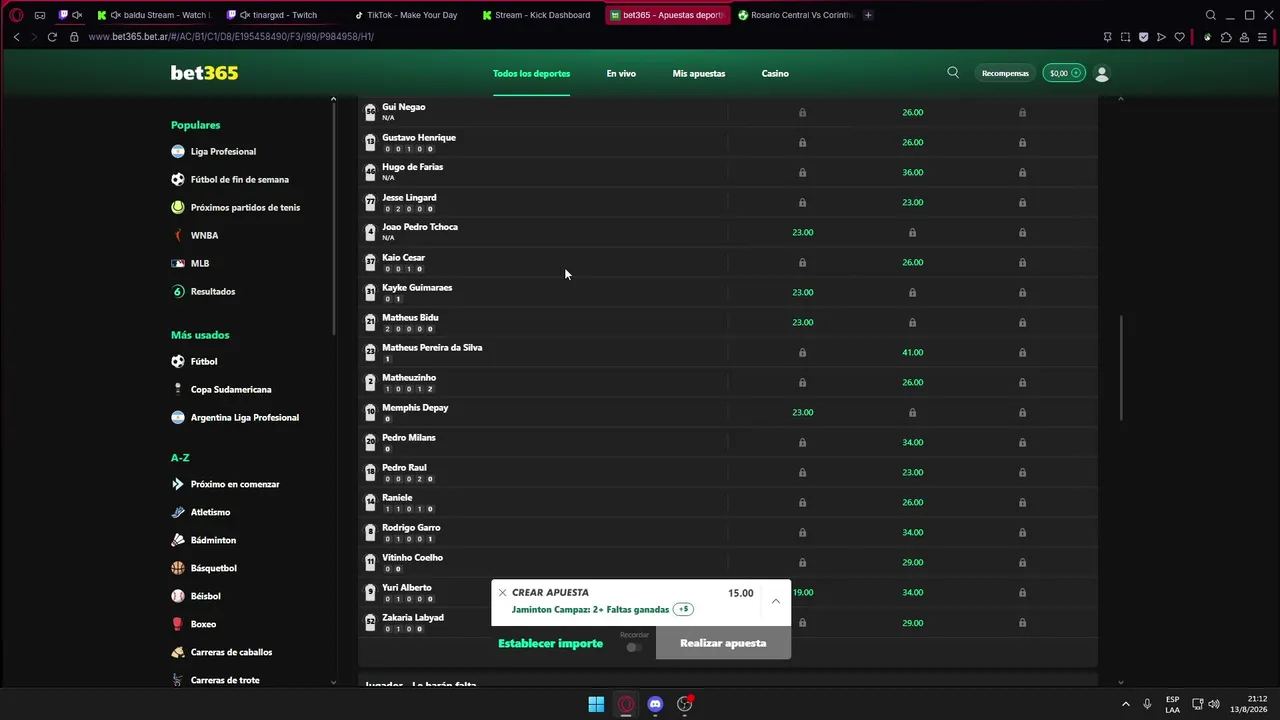The image size is (1280, 720).
Task: Click the tennis ball icon for Próximos partidos
Action: coord(178,208)
